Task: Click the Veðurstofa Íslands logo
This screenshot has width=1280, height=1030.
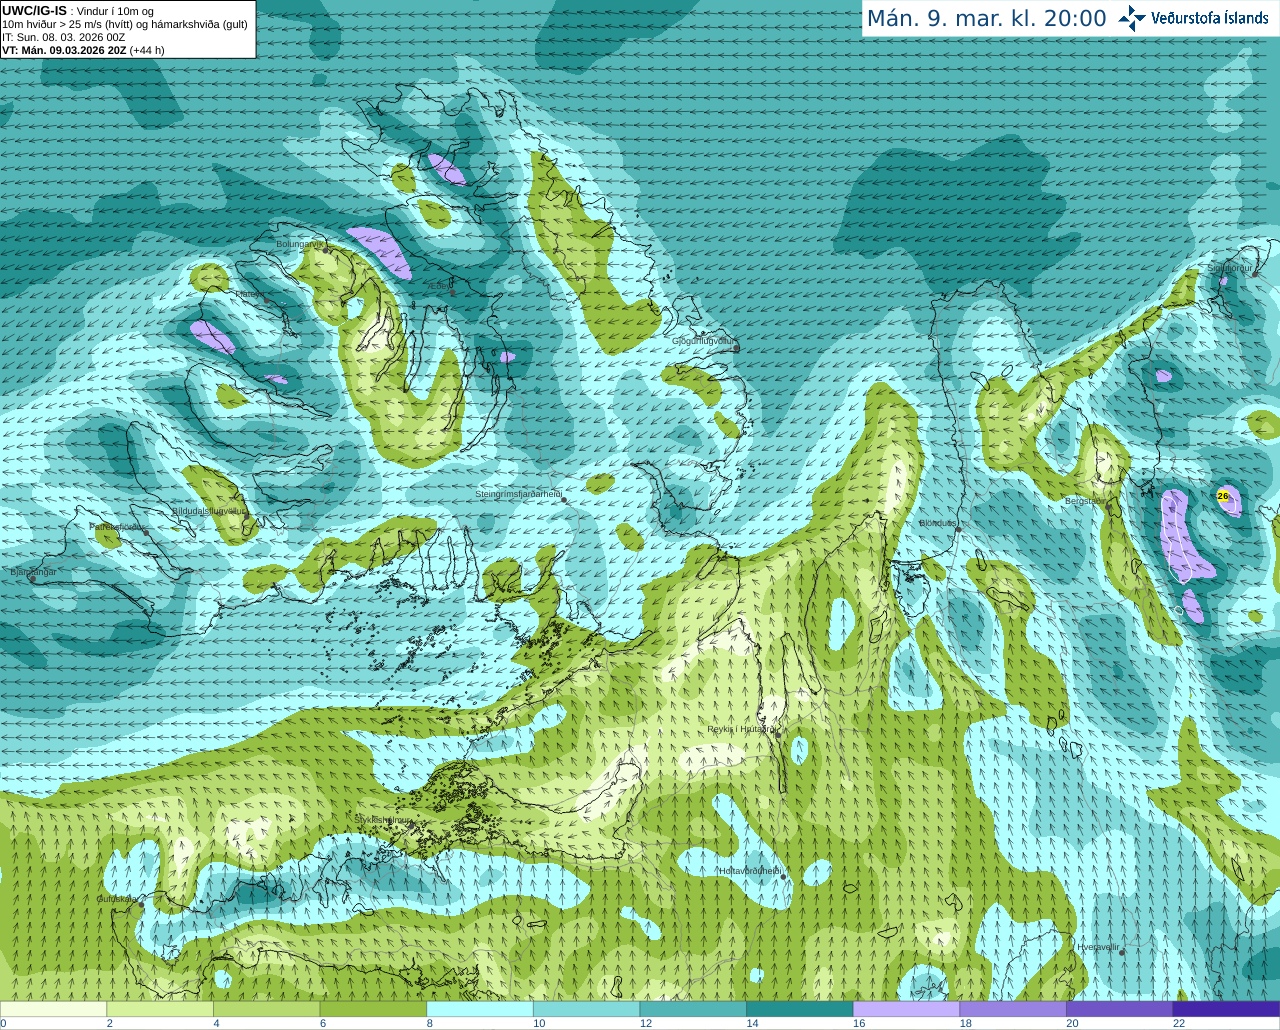Action: pyautogui.click(x=1194, y=18)
